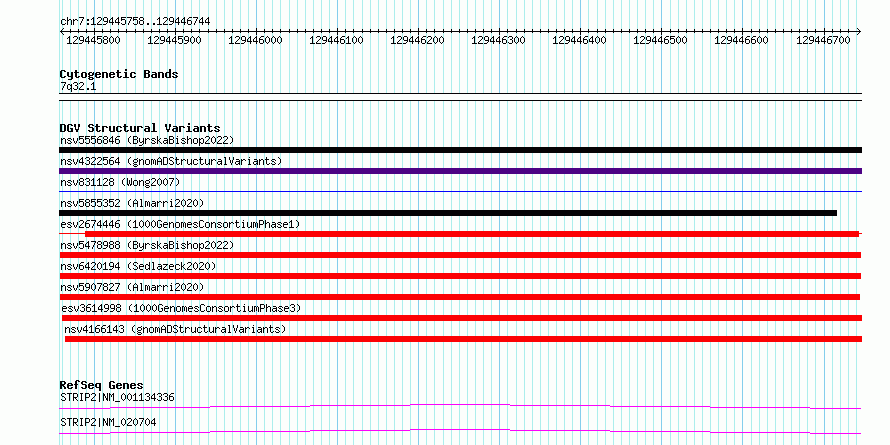Click ruler tick label 129446600
Viewport: 890px width, 445px height.
[741, 40]
